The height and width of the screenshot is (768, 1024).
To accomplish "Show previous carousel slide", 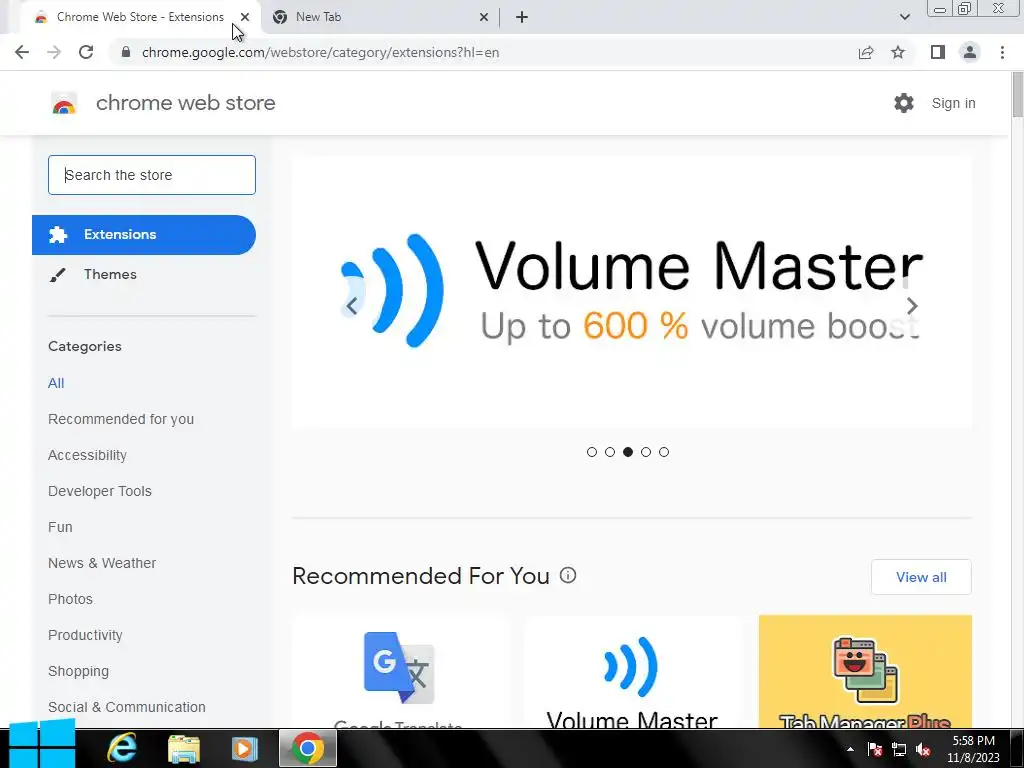I will 351,306.
